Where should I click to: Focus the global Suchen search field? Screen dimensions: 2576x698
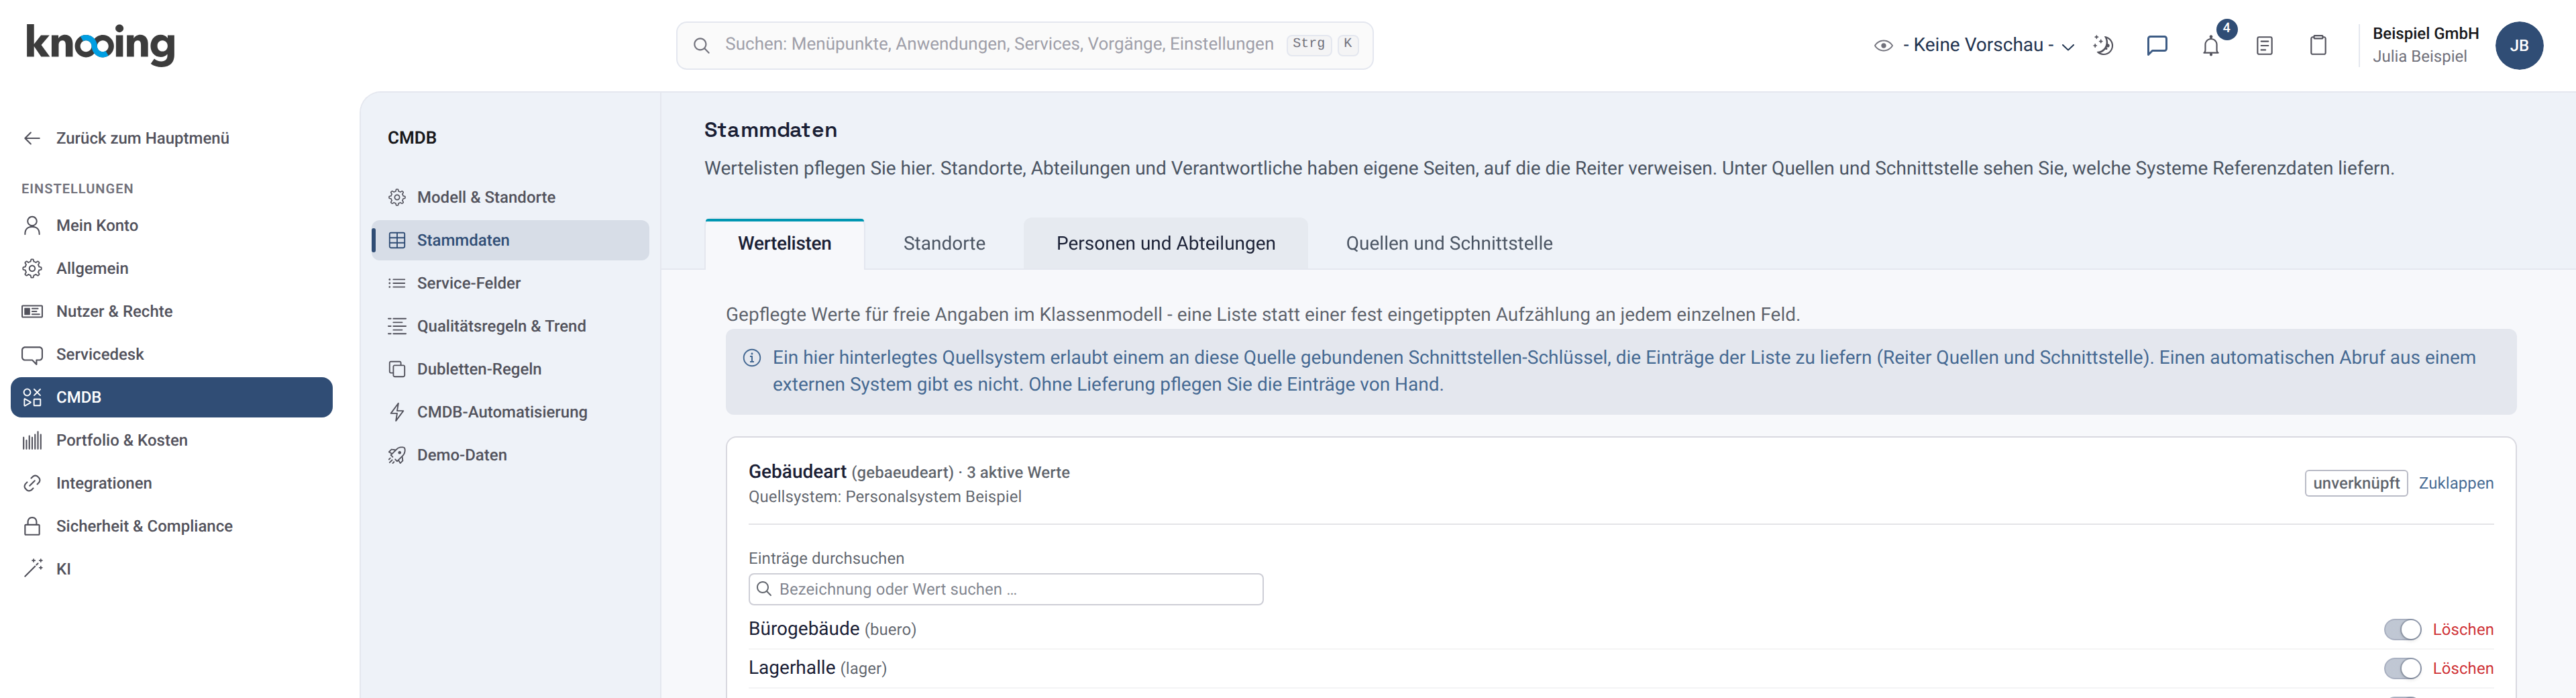[1025, 45]
